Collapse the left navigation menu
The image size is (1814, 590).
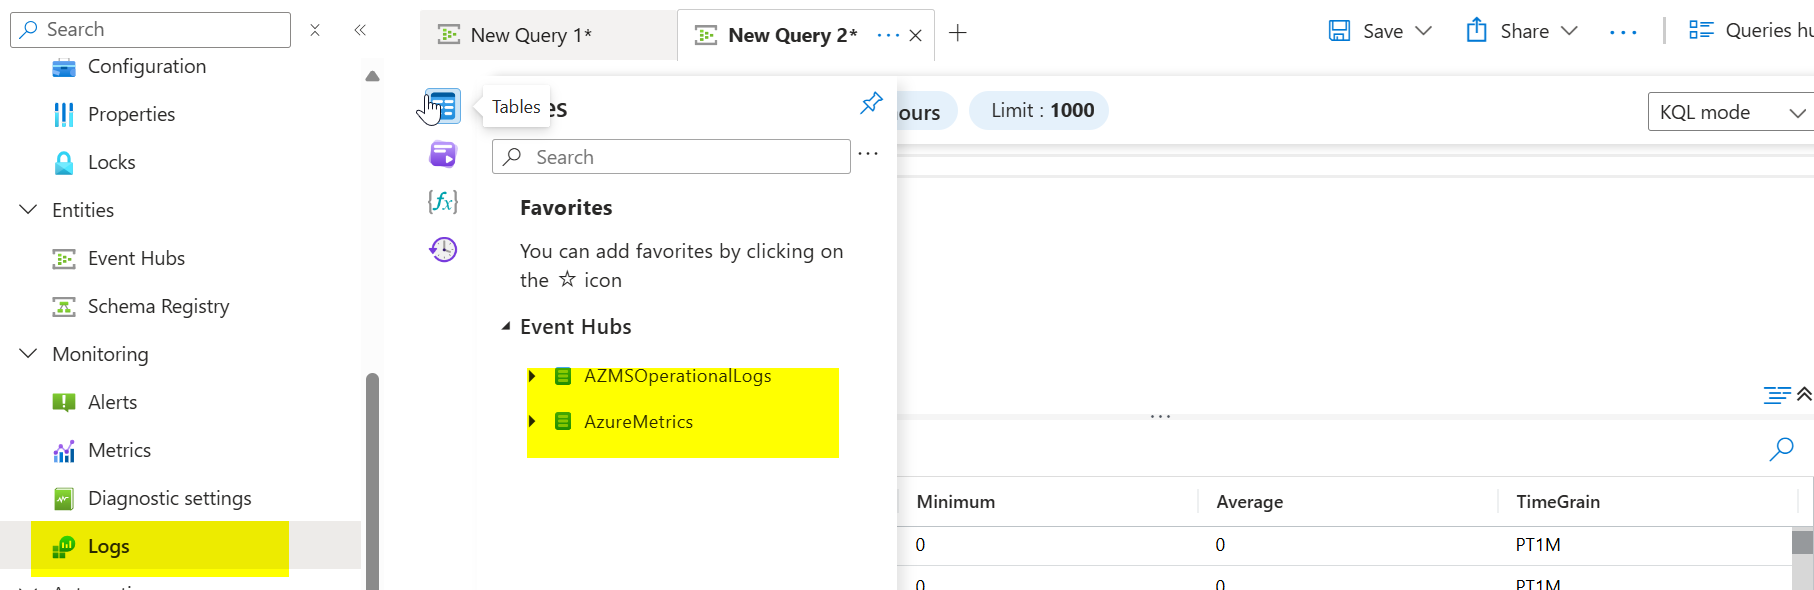(360, 30)
